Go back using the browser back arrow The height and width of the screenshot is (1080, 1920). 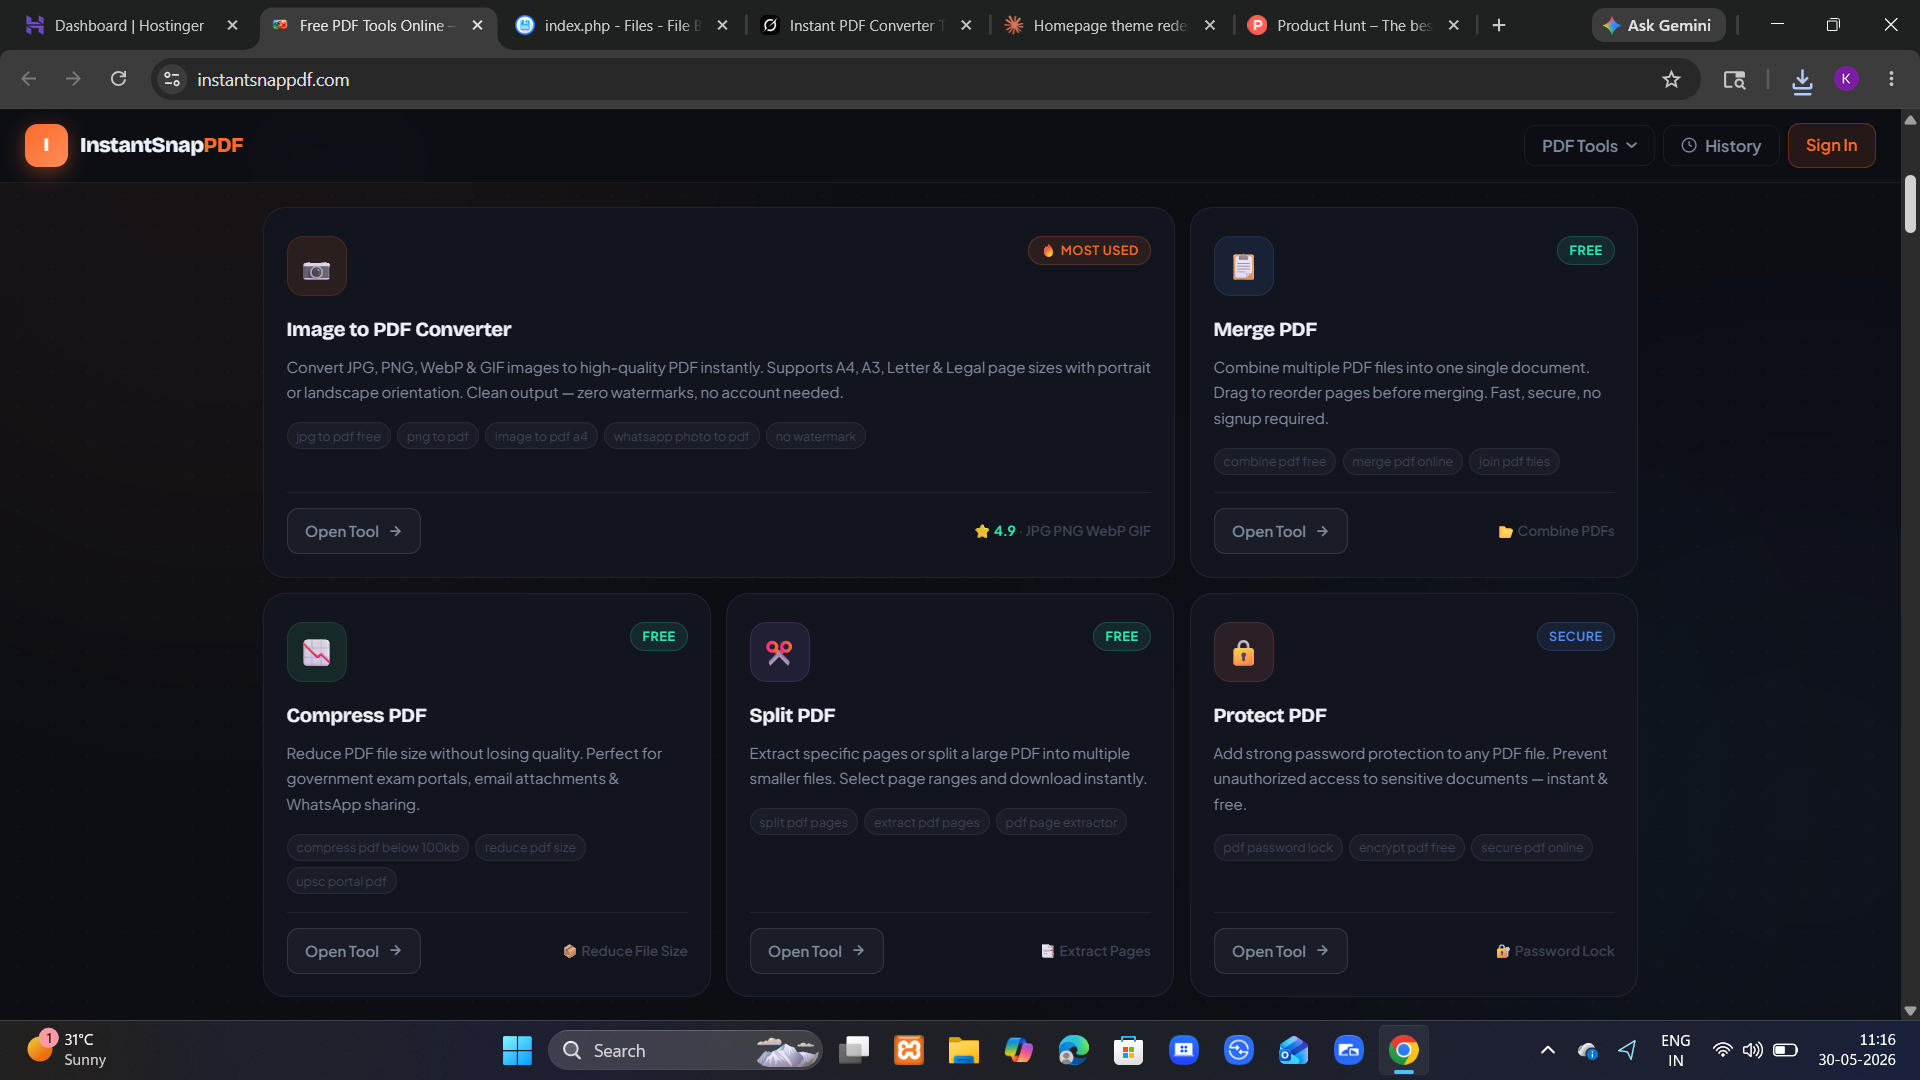click(28, 79)
